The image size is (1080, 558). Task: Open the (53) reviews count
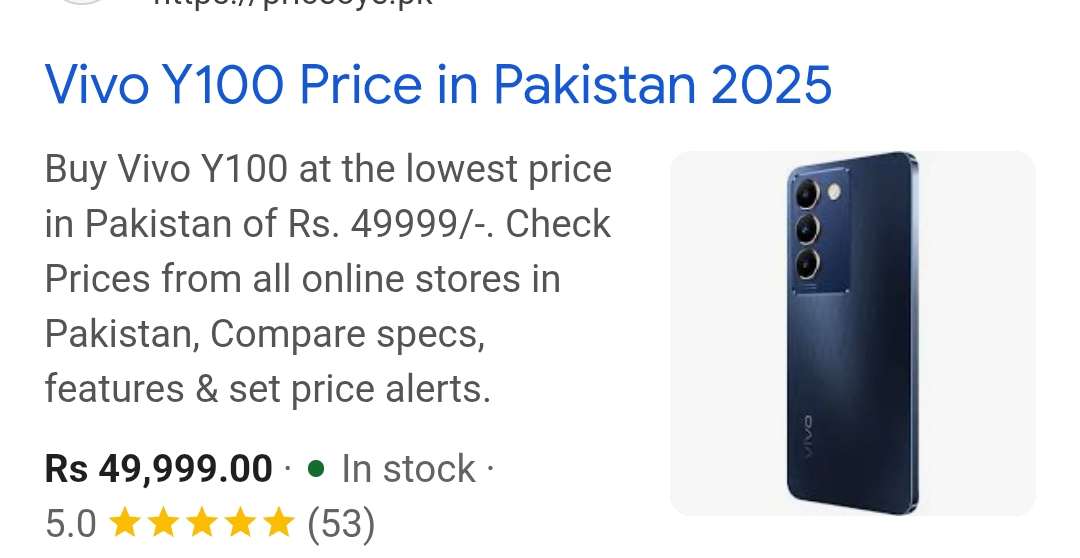pos(341,524)
